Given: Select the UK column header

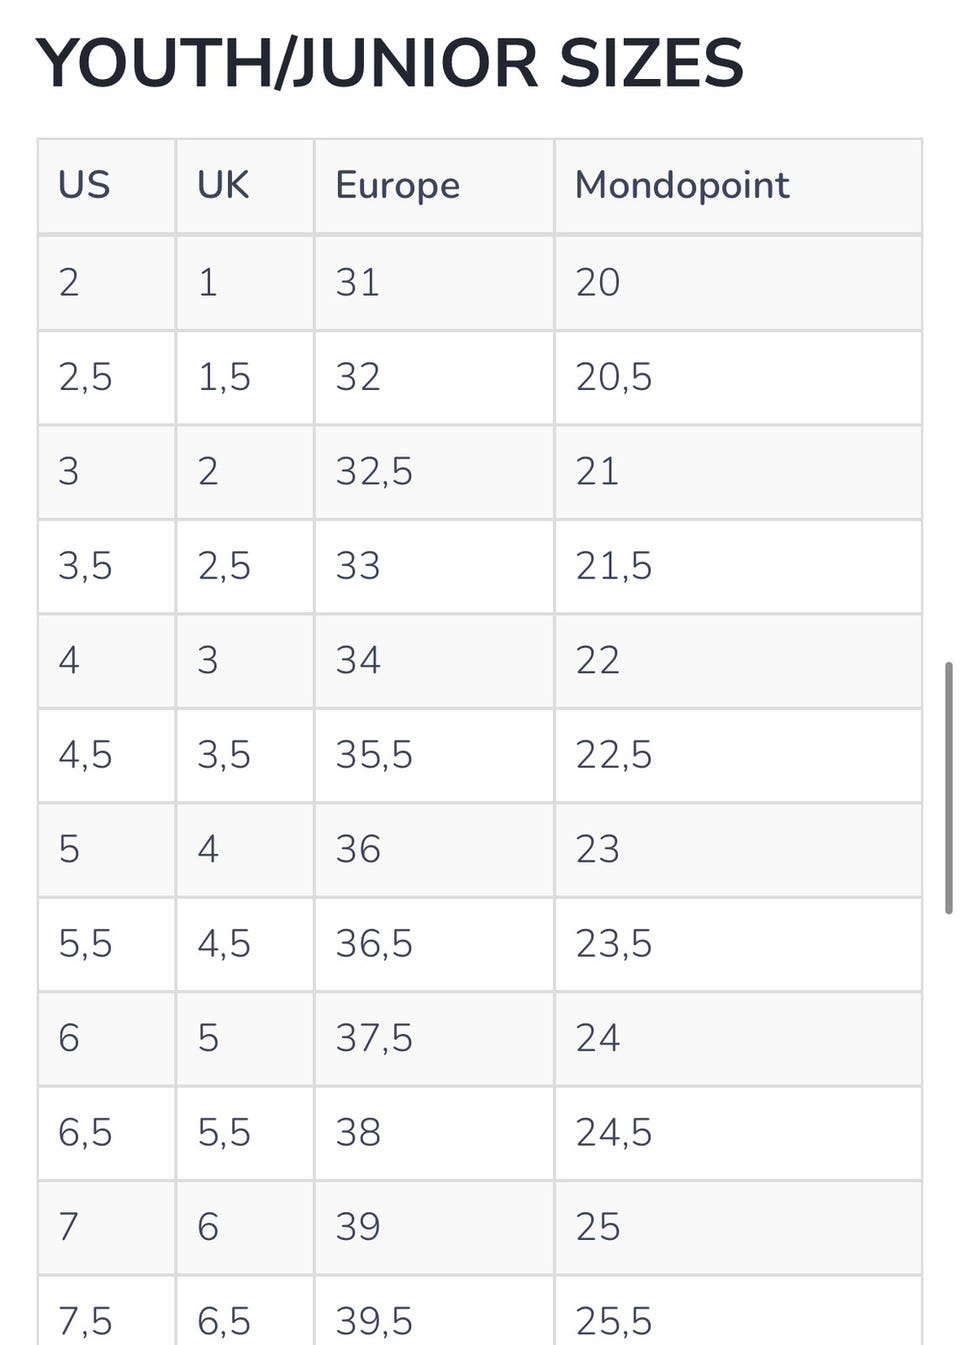Looking at the screenshot, I should point(223,186).
